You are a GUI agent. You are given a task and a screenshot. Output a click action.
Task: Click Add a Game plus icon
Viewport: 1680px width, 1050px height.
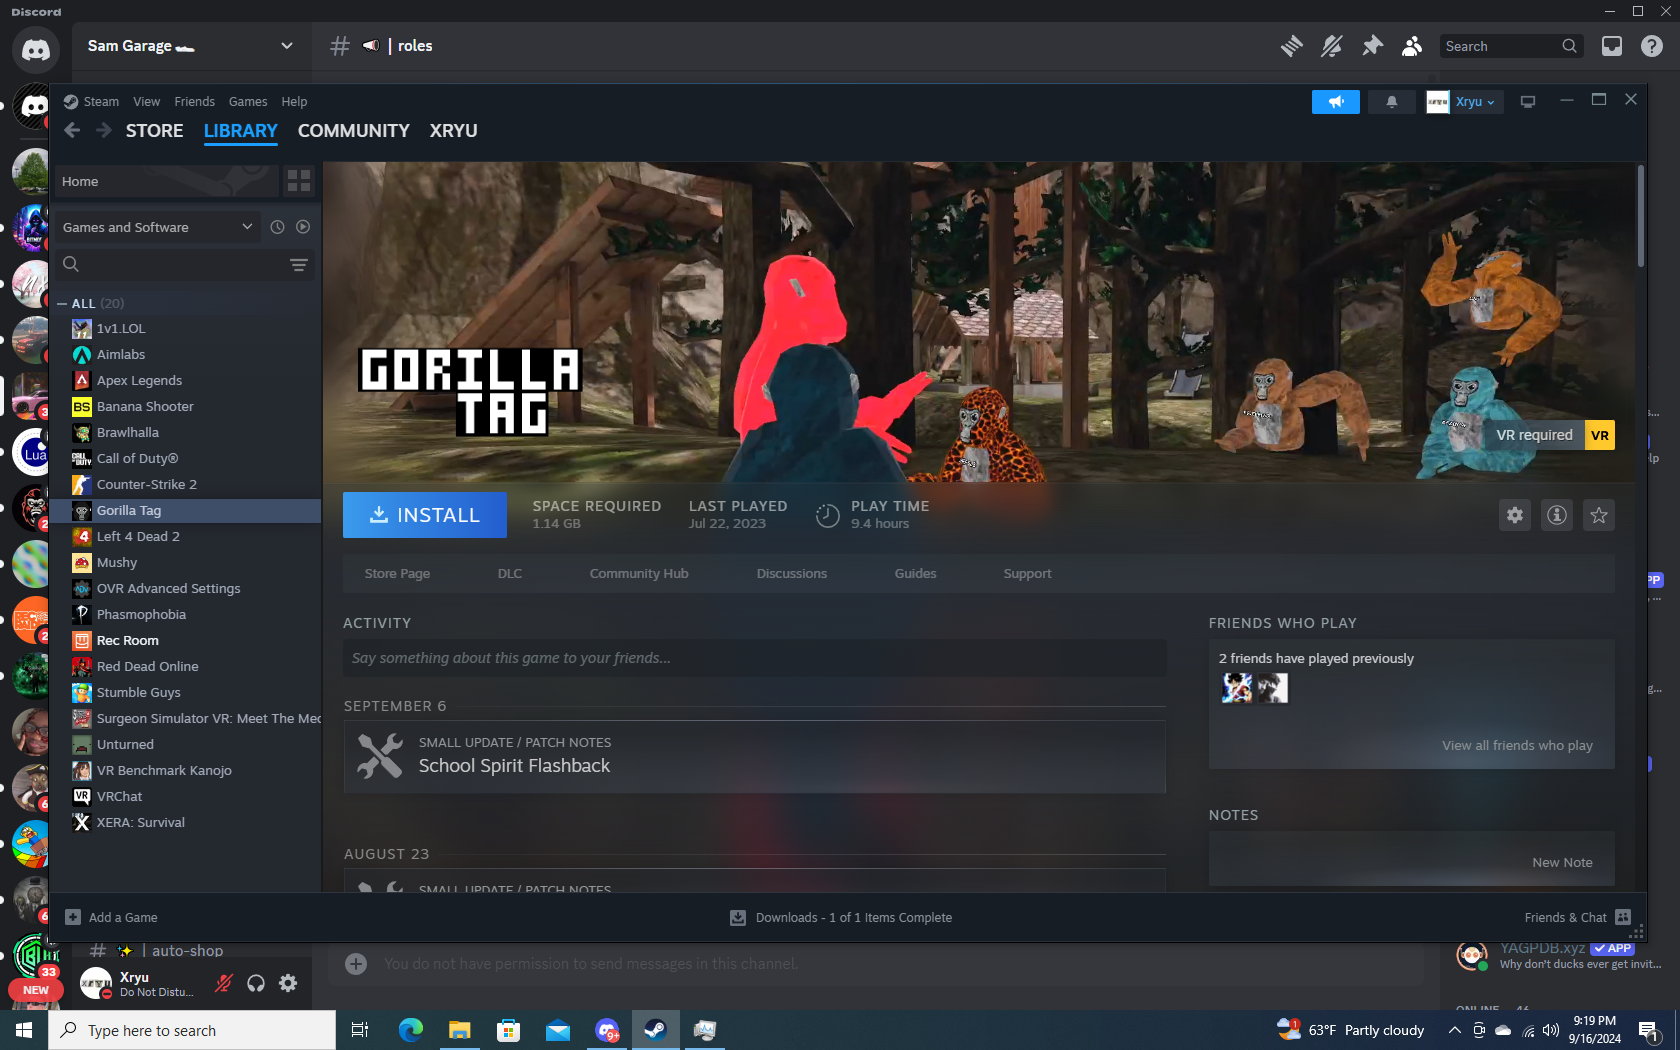73,917
